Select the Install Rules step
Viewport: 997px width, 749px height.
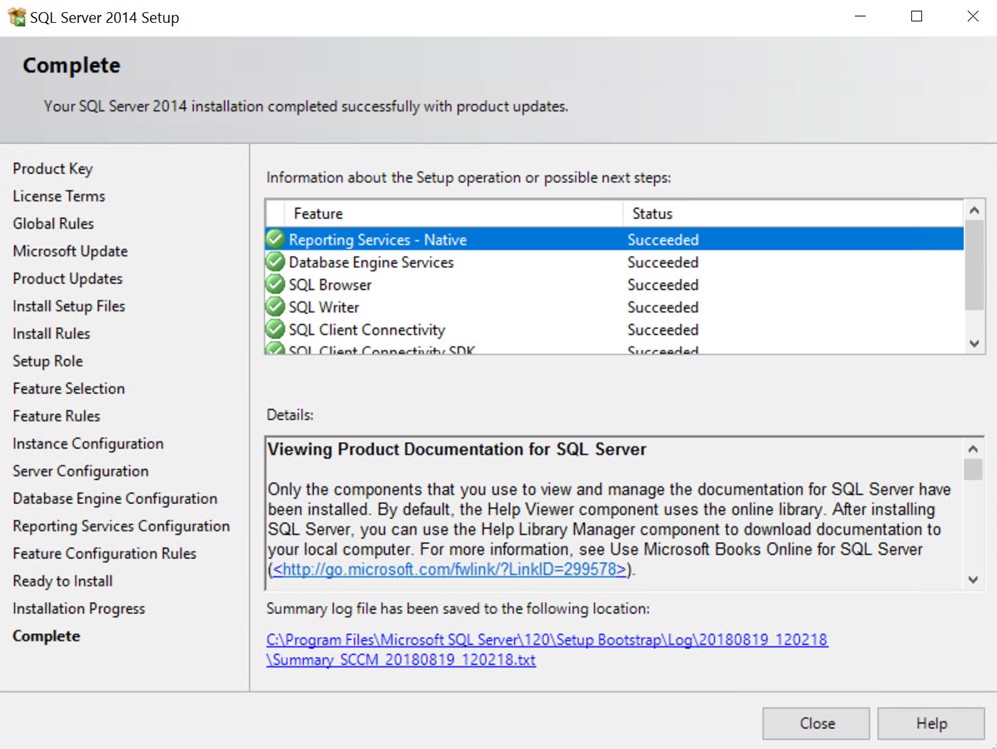(52, 333)
